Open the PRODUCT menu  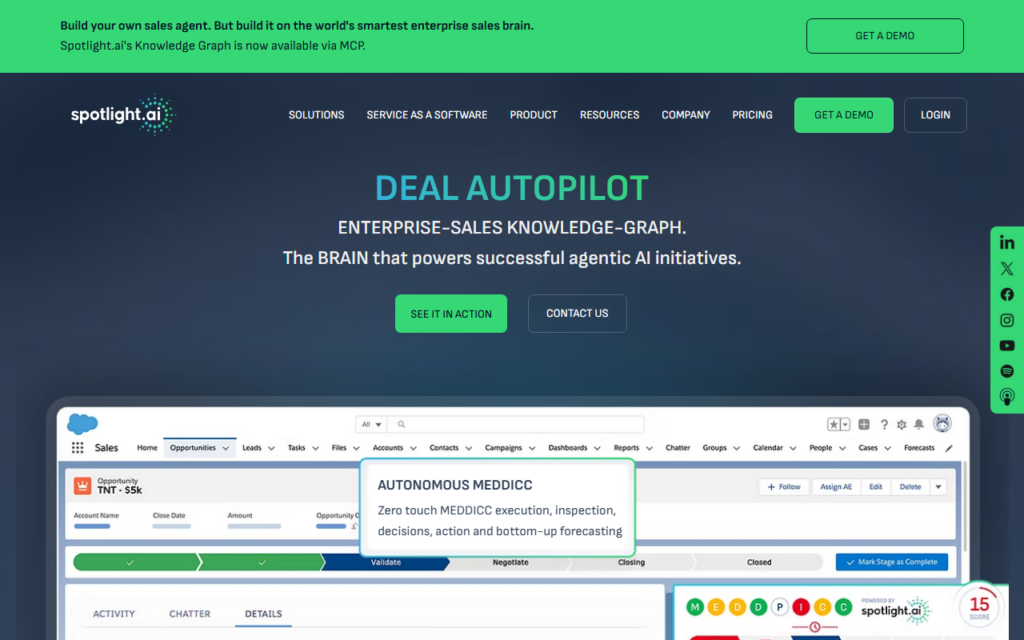tap(533, 115)
